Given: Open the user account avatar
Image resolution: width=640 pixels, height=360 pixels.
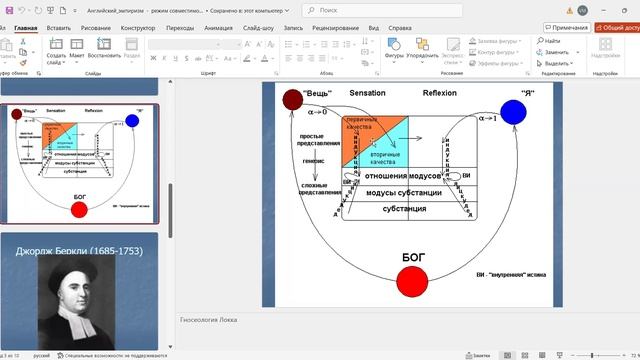Looking at the screenshot, I should click(583, 11).
